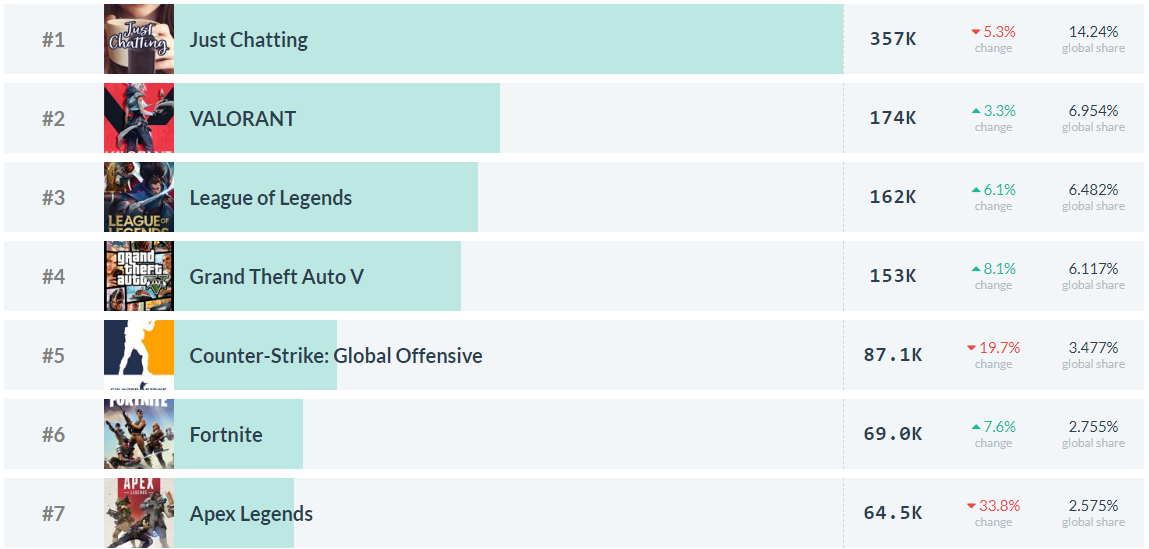Click the #5 rank number
1149x549 pixels.
point(53,356)
